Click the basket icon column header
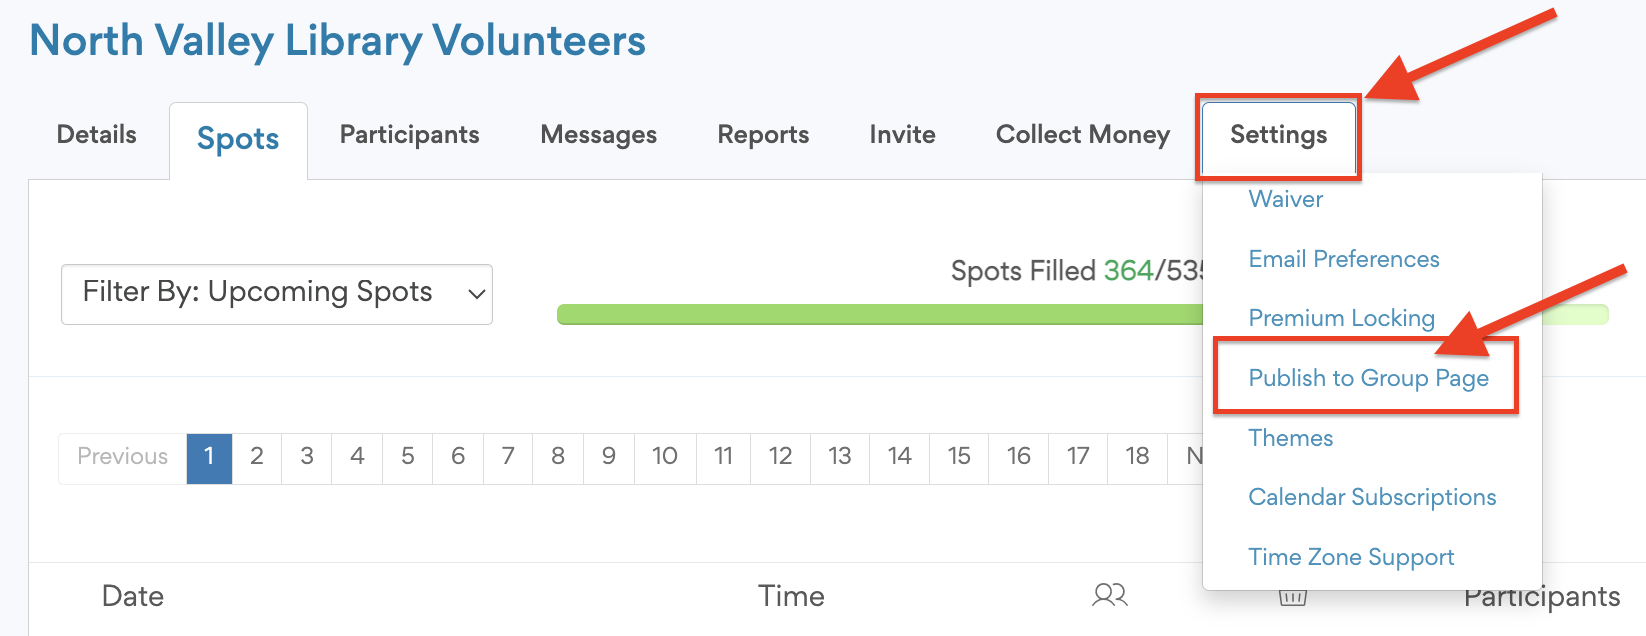This screenshot has height=636, width=1646. 1292,598
